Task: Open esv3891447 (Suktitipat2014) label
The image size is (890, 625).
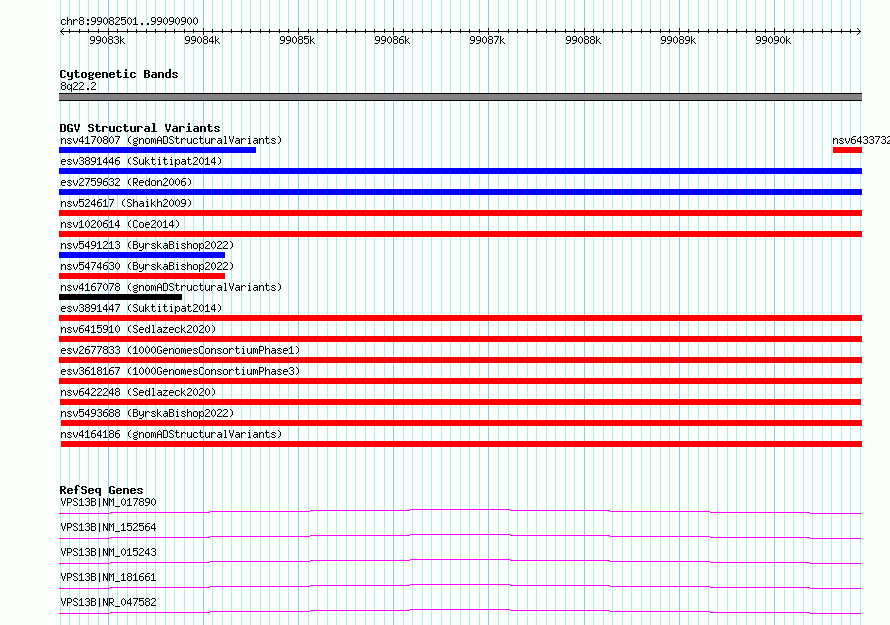Action: coord(141,308)
